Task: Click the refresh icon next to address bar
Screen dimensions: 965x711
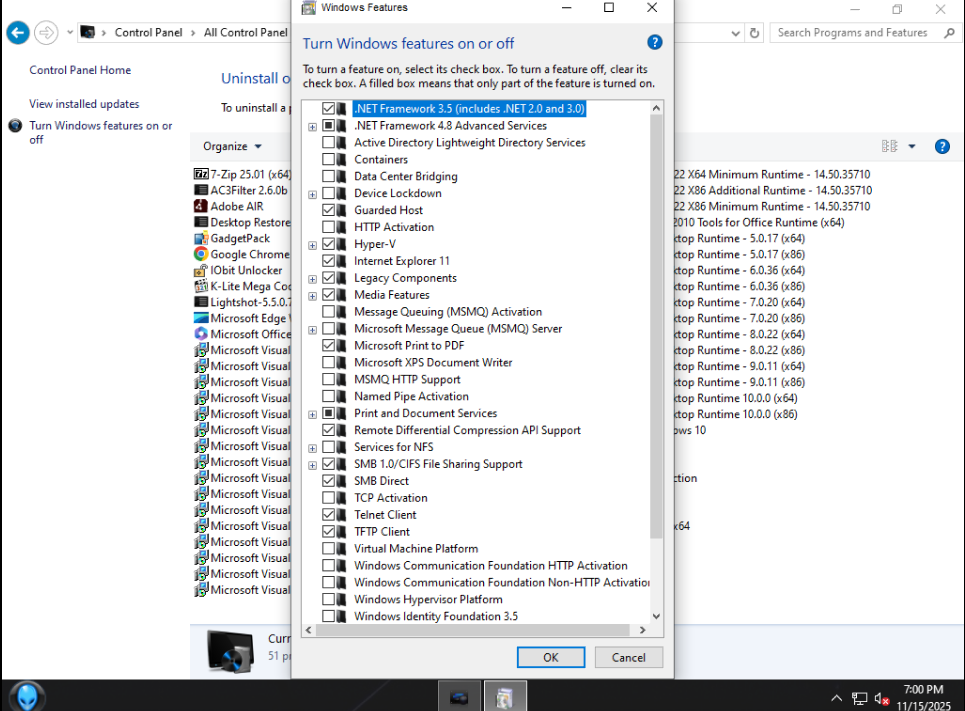Action: tap(755, 33)
